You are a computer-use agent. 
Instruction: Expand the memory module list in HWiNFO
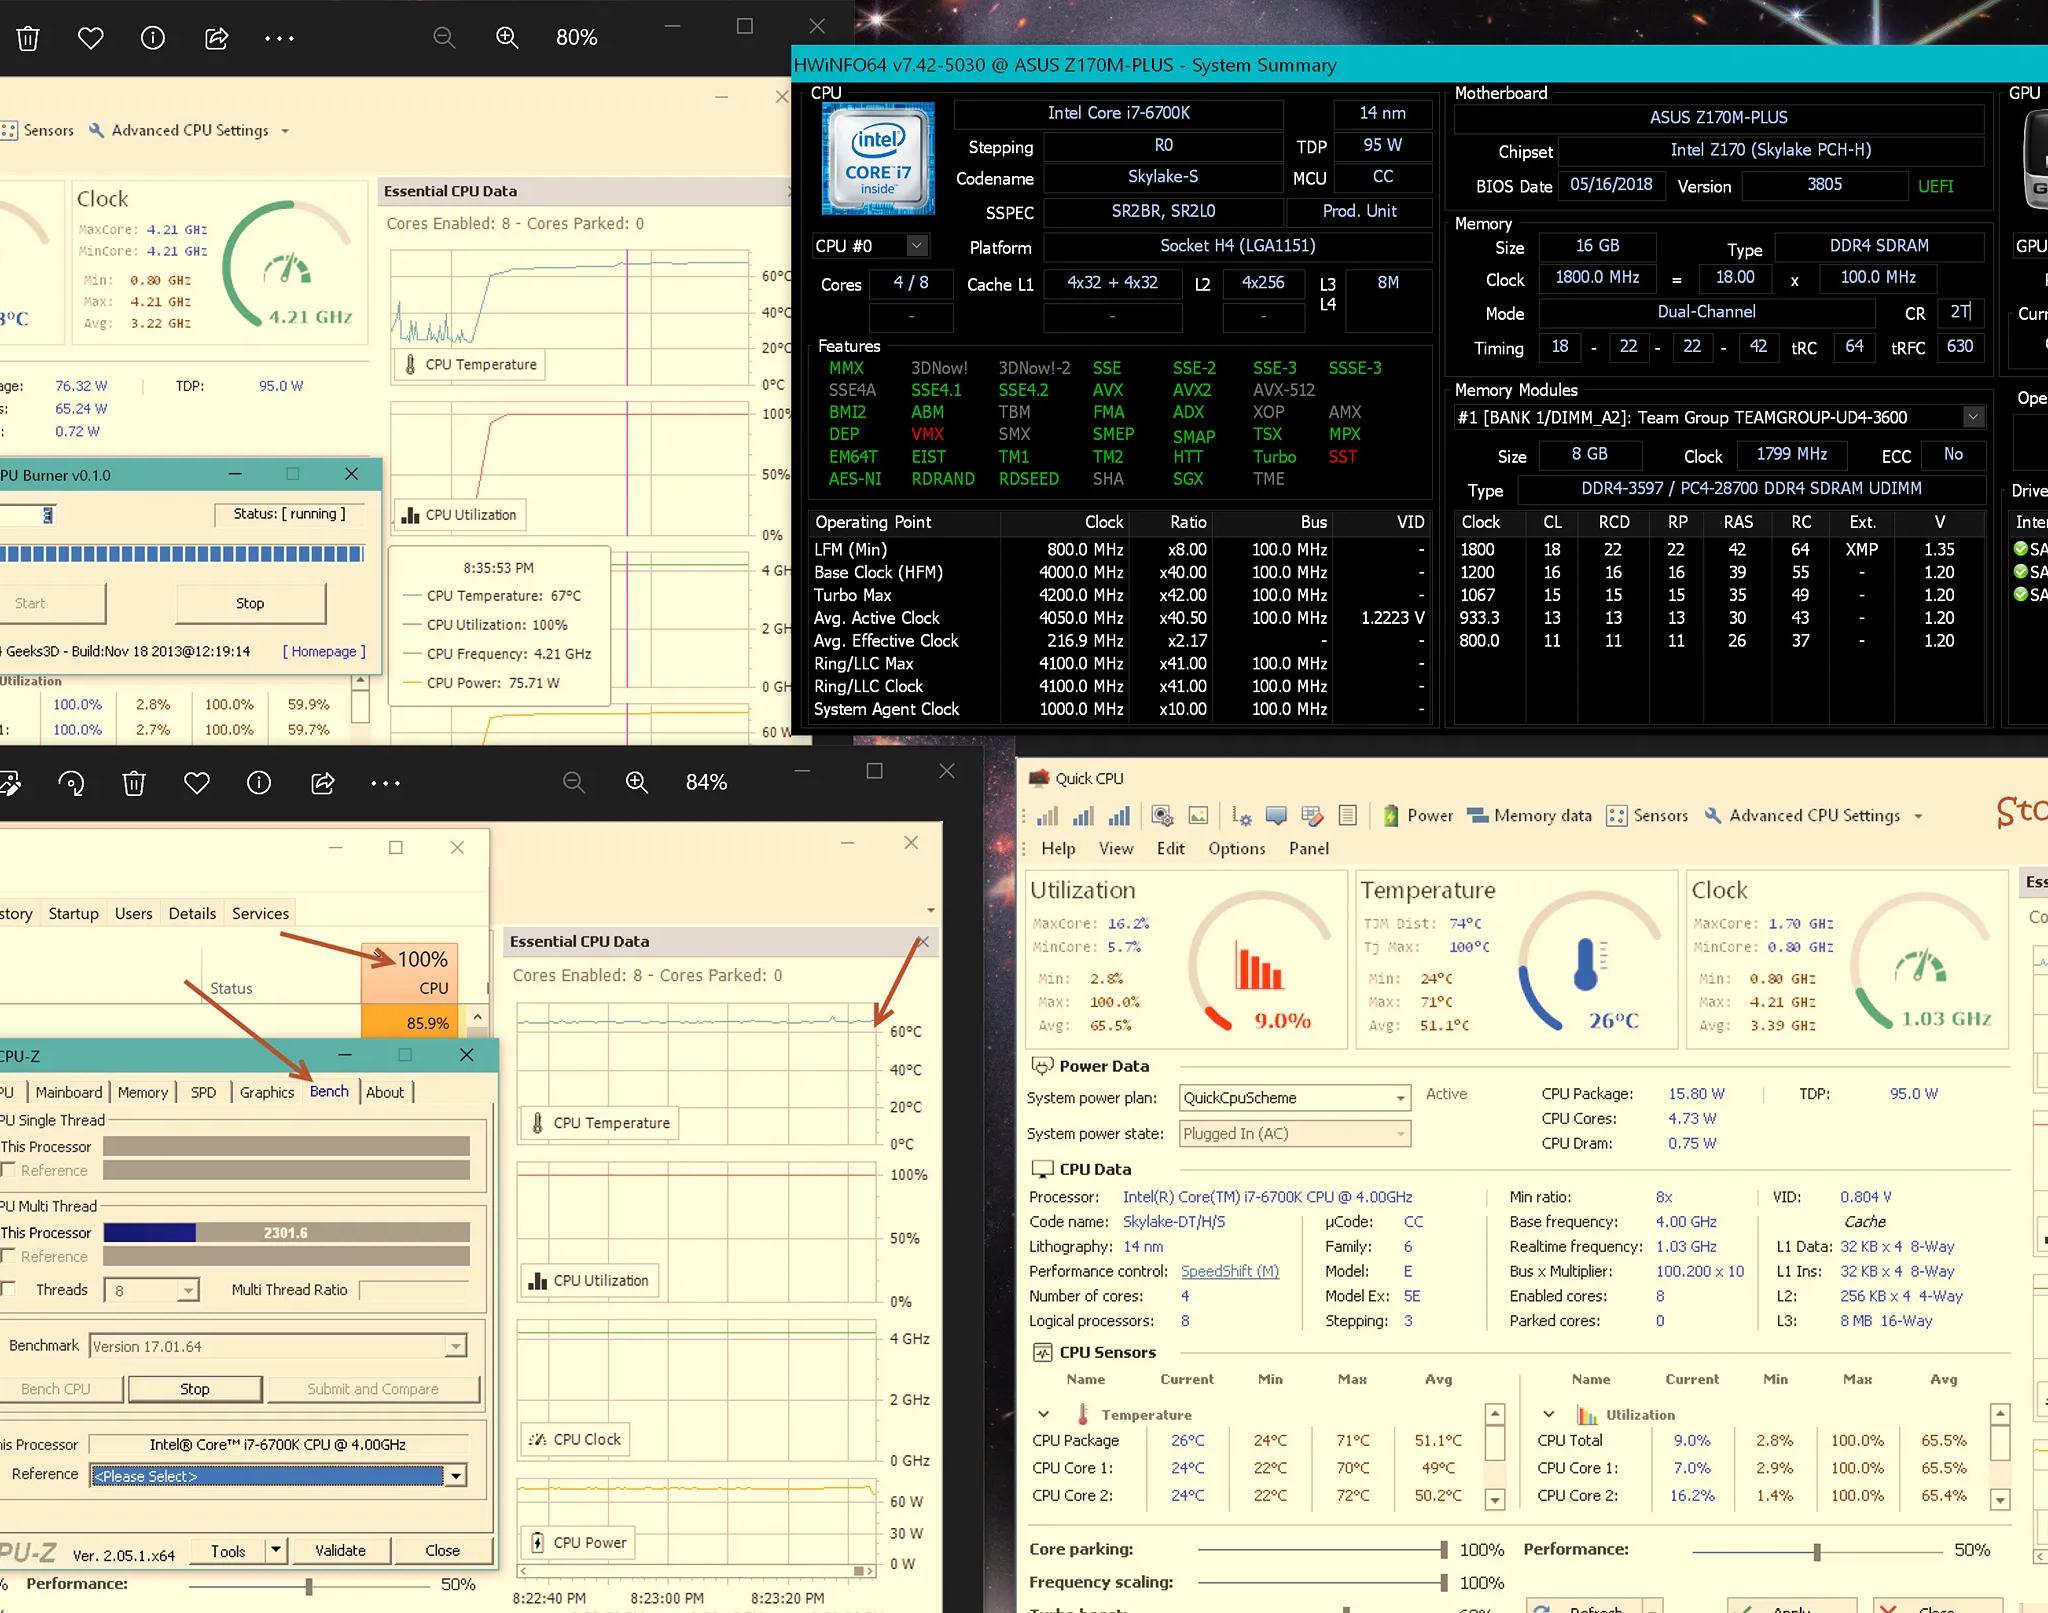(1973, 417)
